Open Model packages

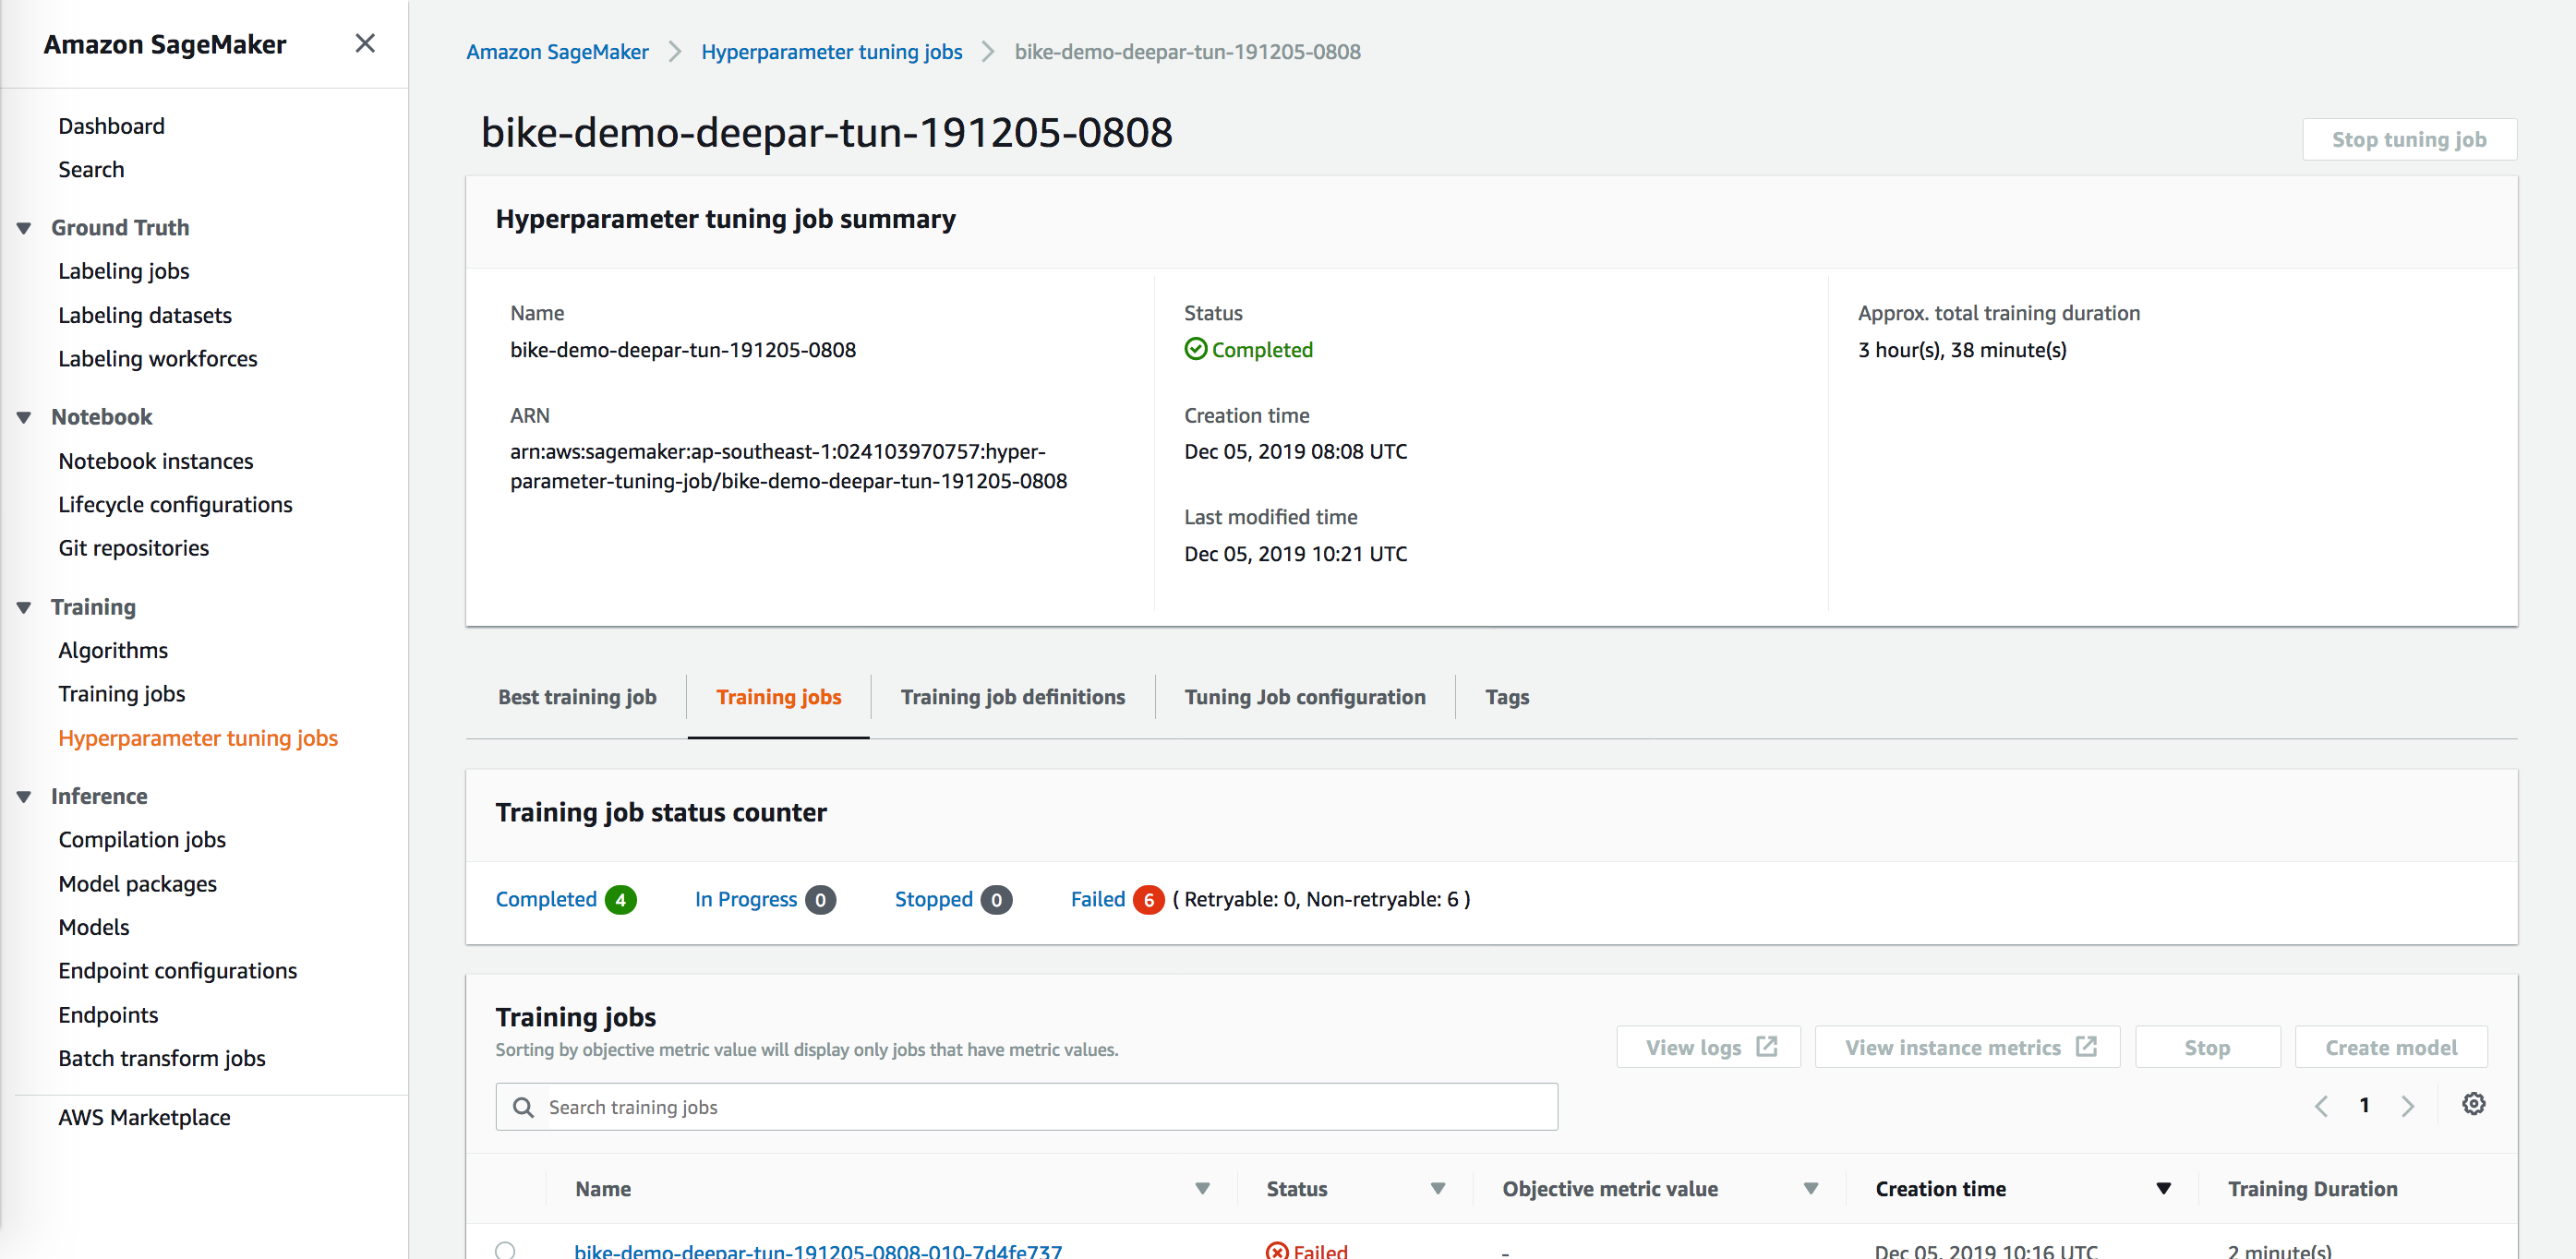pos(137,884)
